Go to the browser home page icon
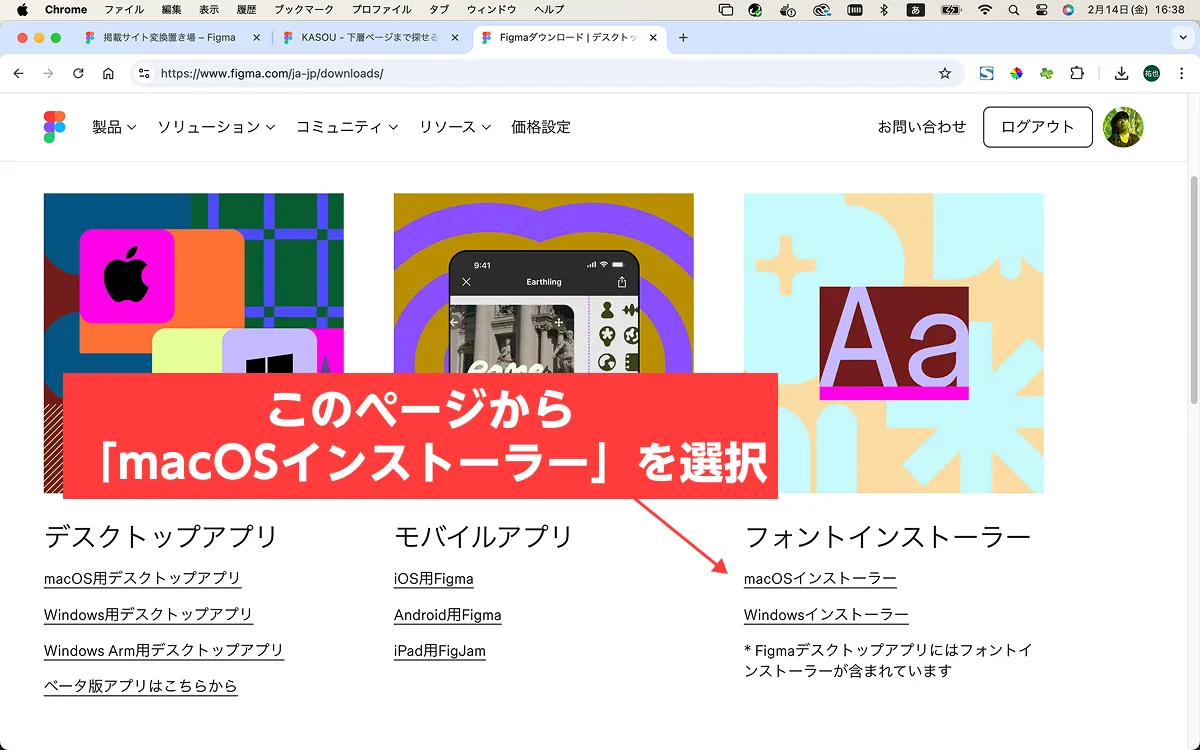The image size is (1200, 750). pyautogui.click(x=108, y=73)
